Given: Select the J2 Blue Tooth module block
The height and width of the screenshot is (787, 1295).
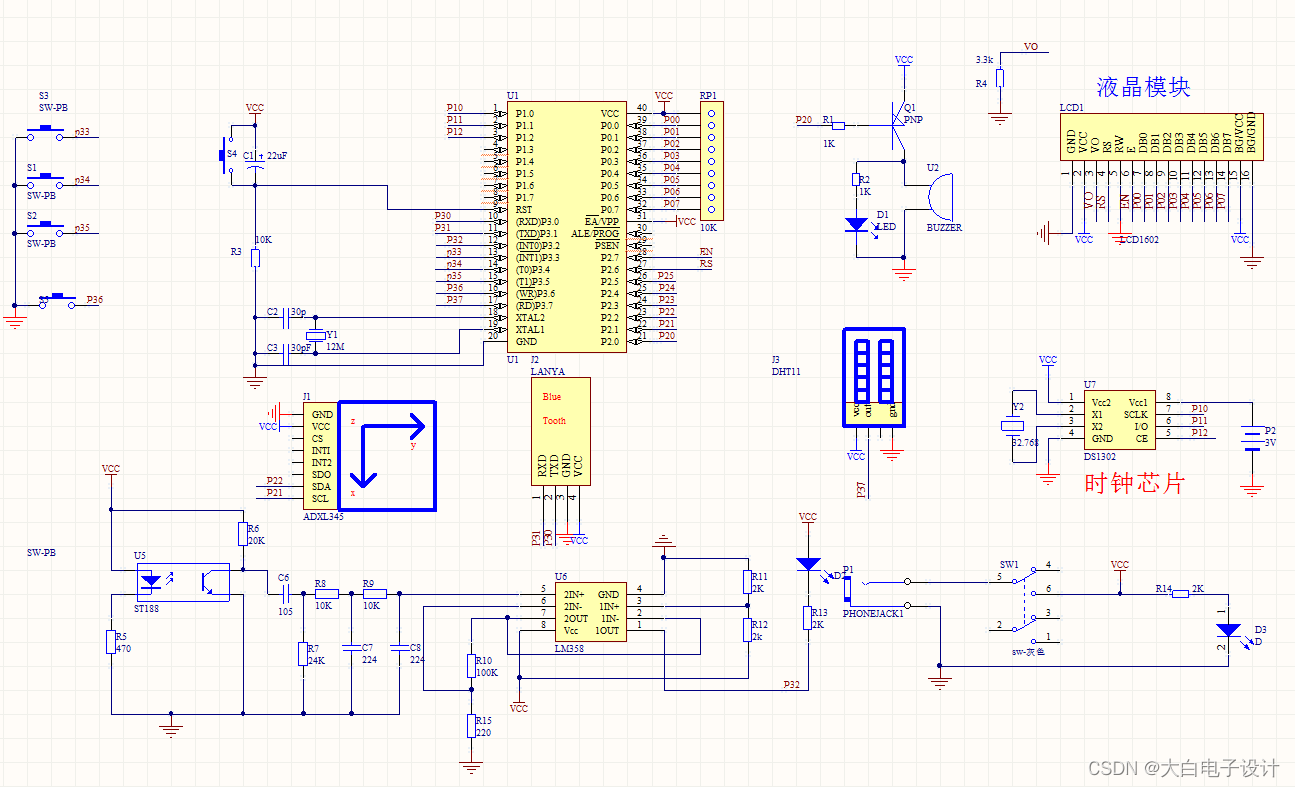Looking at the screenshot, I should pyautogui.click(x=561, y=431).
